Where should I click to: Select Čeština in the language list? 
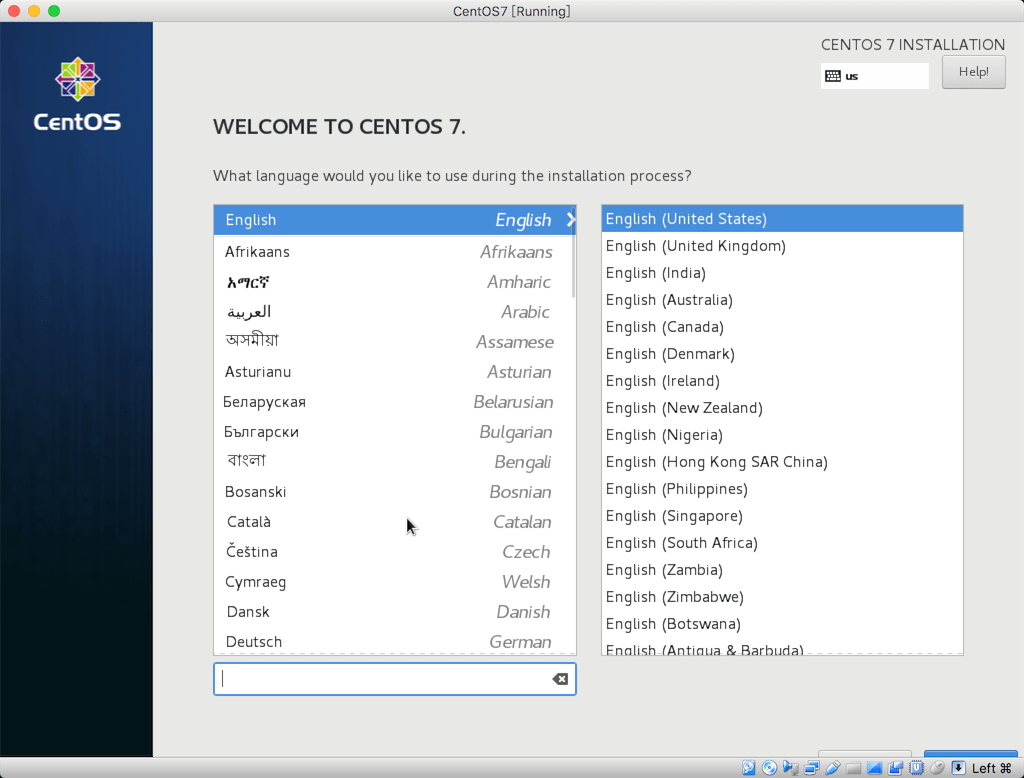(394, 552)
